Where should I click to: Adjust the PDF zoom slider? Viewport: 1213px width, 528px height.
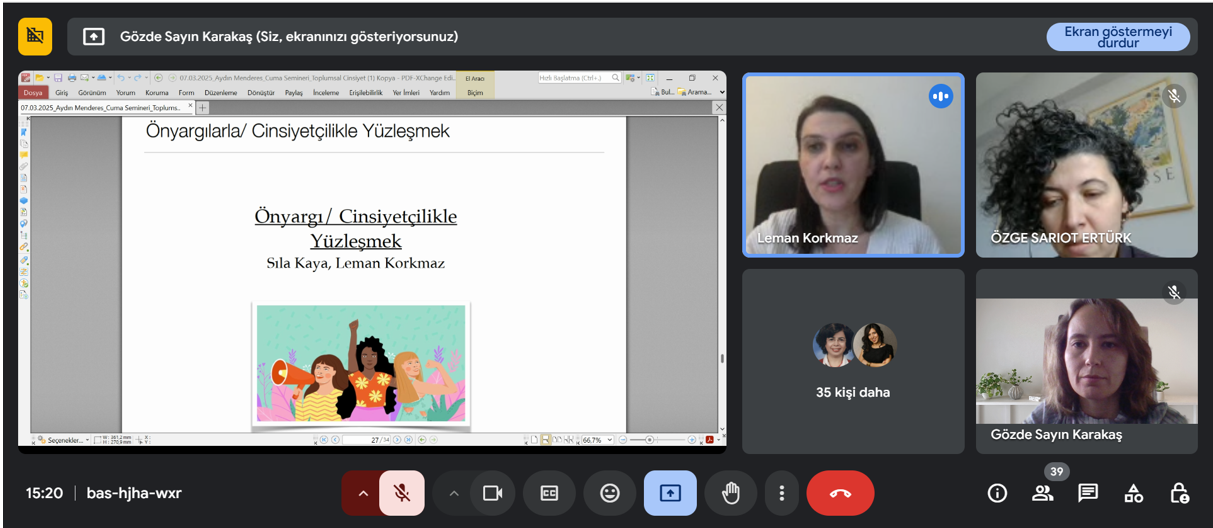pos(649,440)
